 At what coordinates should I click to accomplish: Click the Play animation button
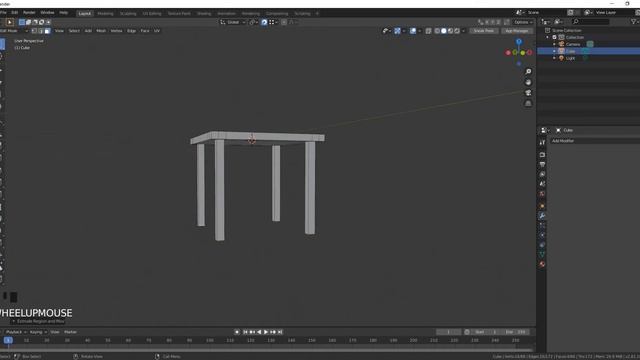point(266,332)
